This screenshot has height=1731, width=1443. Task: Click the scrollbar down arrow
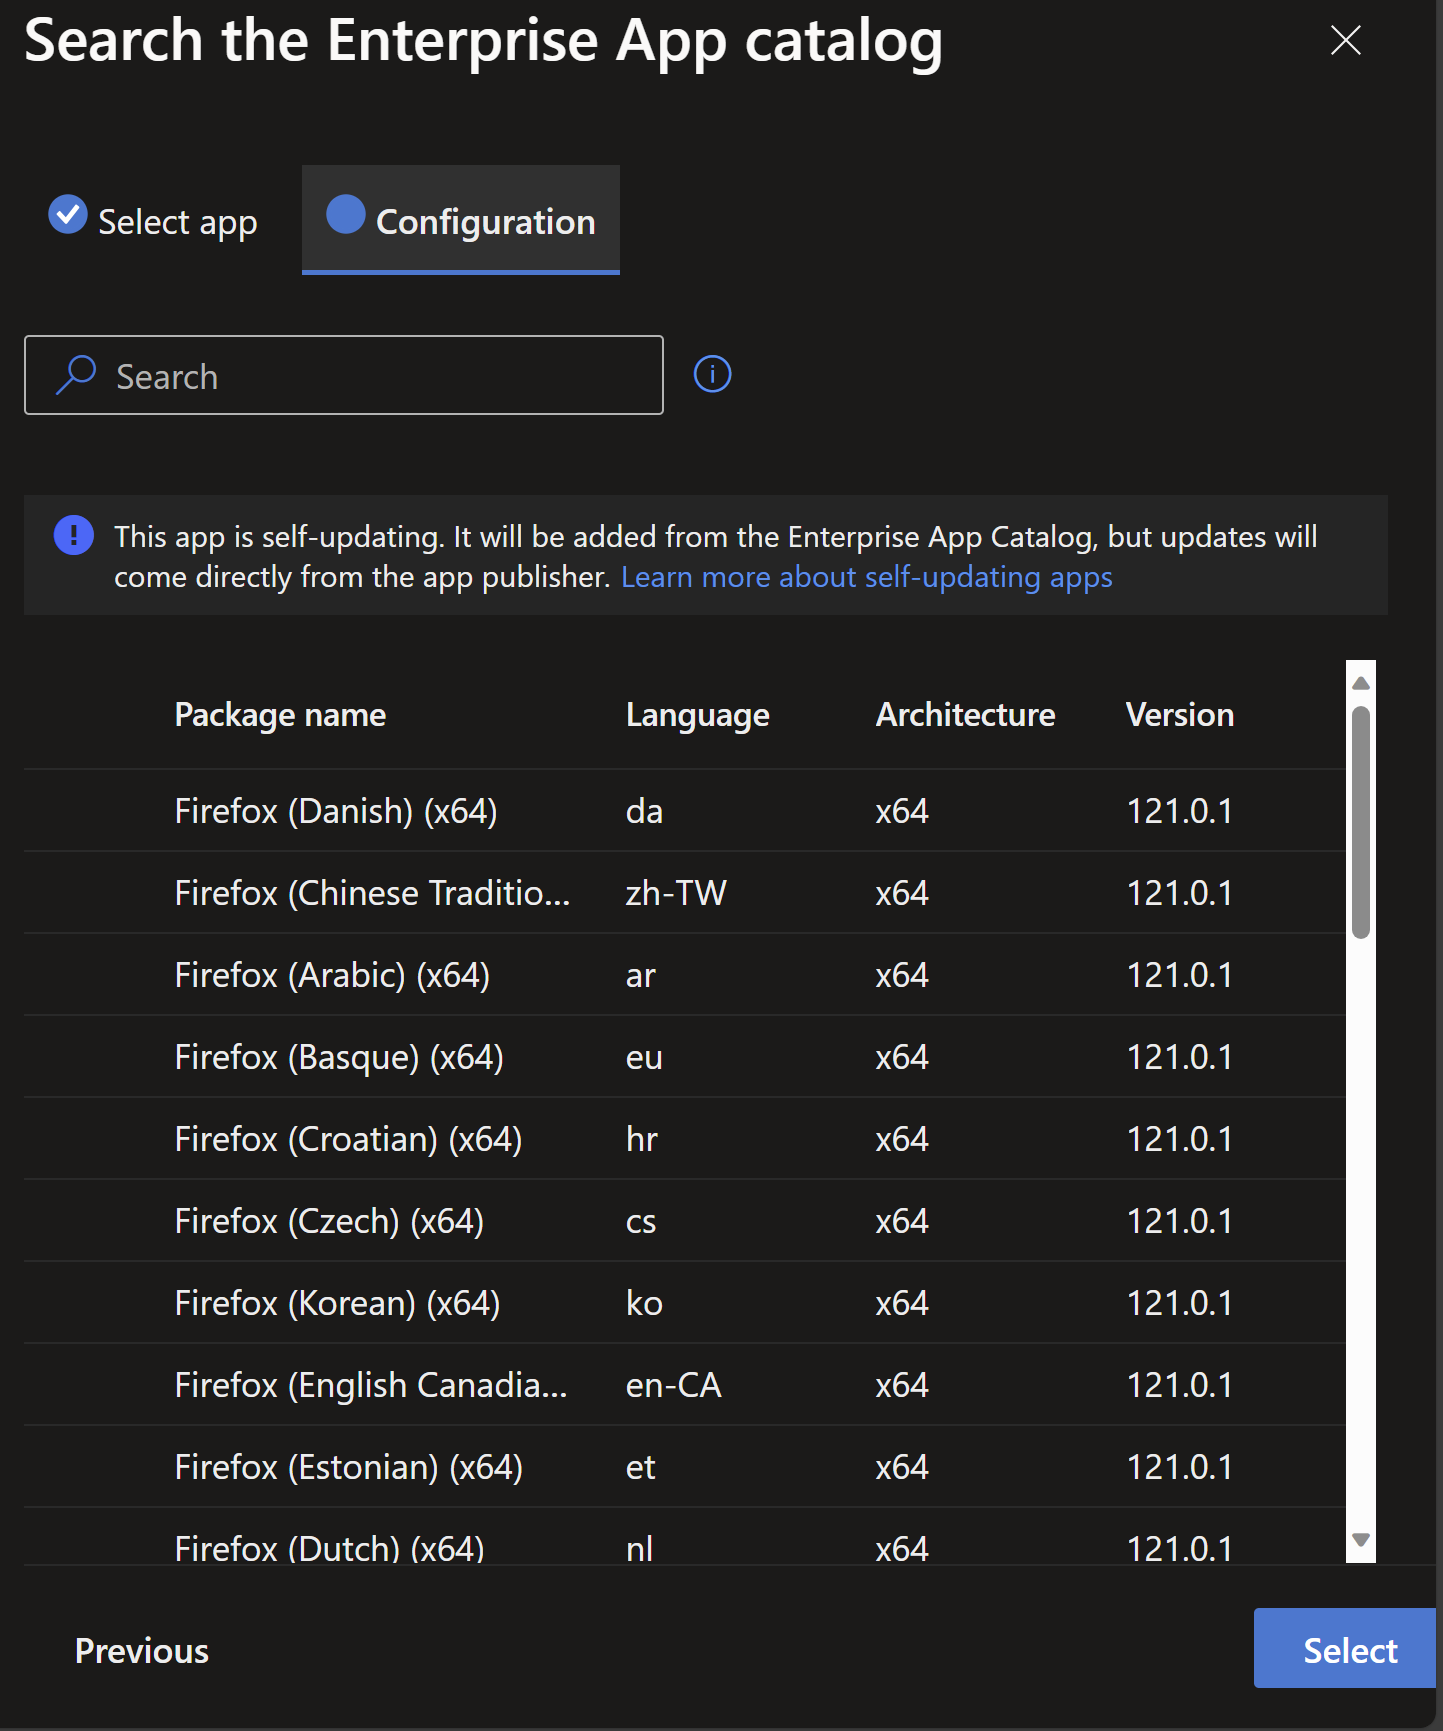(x=1360, y=1540)
